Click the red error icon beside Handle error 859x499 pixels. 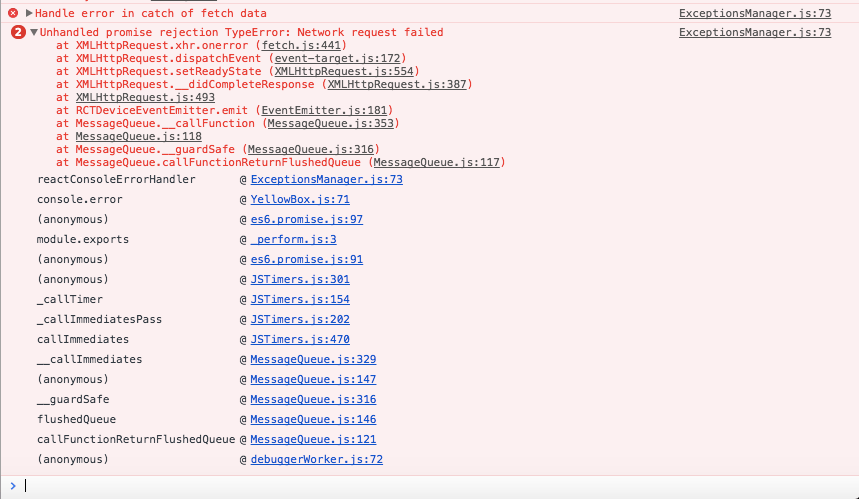coord(13,13)
